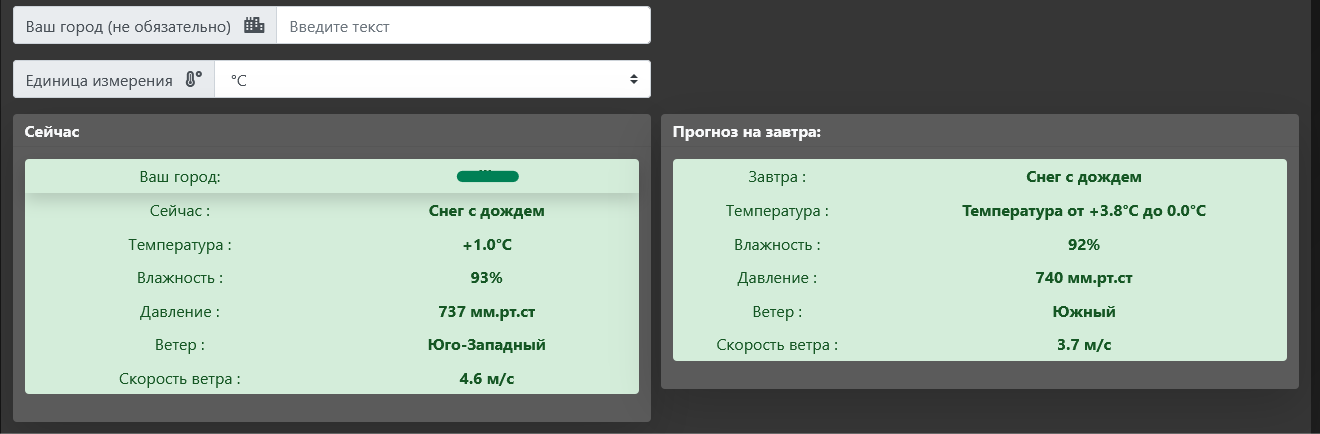Click tomorrow's wind speed 3.7 м/с

point(1084,345)
